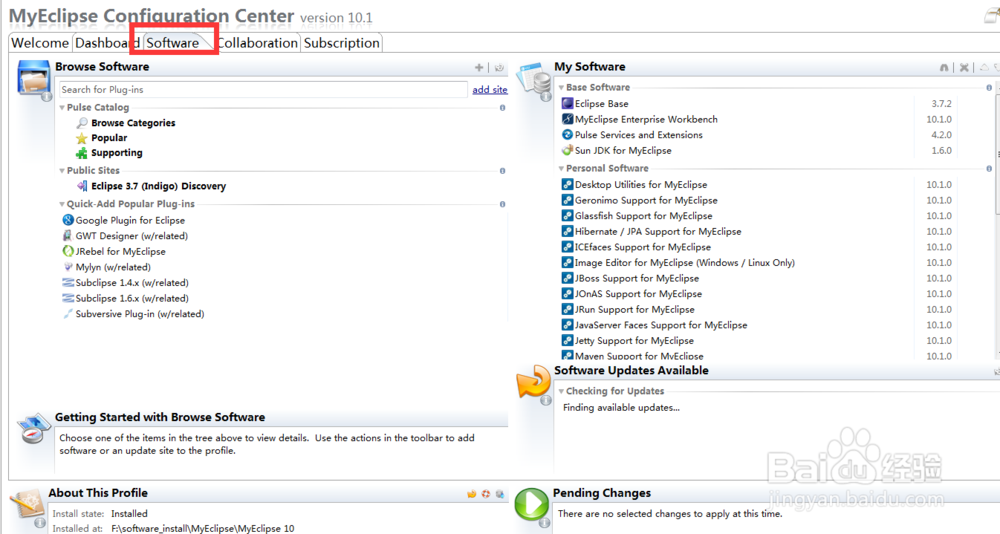Open the Collaboration tab
This screenshot has width=1000, height=534.
point(258,43)
